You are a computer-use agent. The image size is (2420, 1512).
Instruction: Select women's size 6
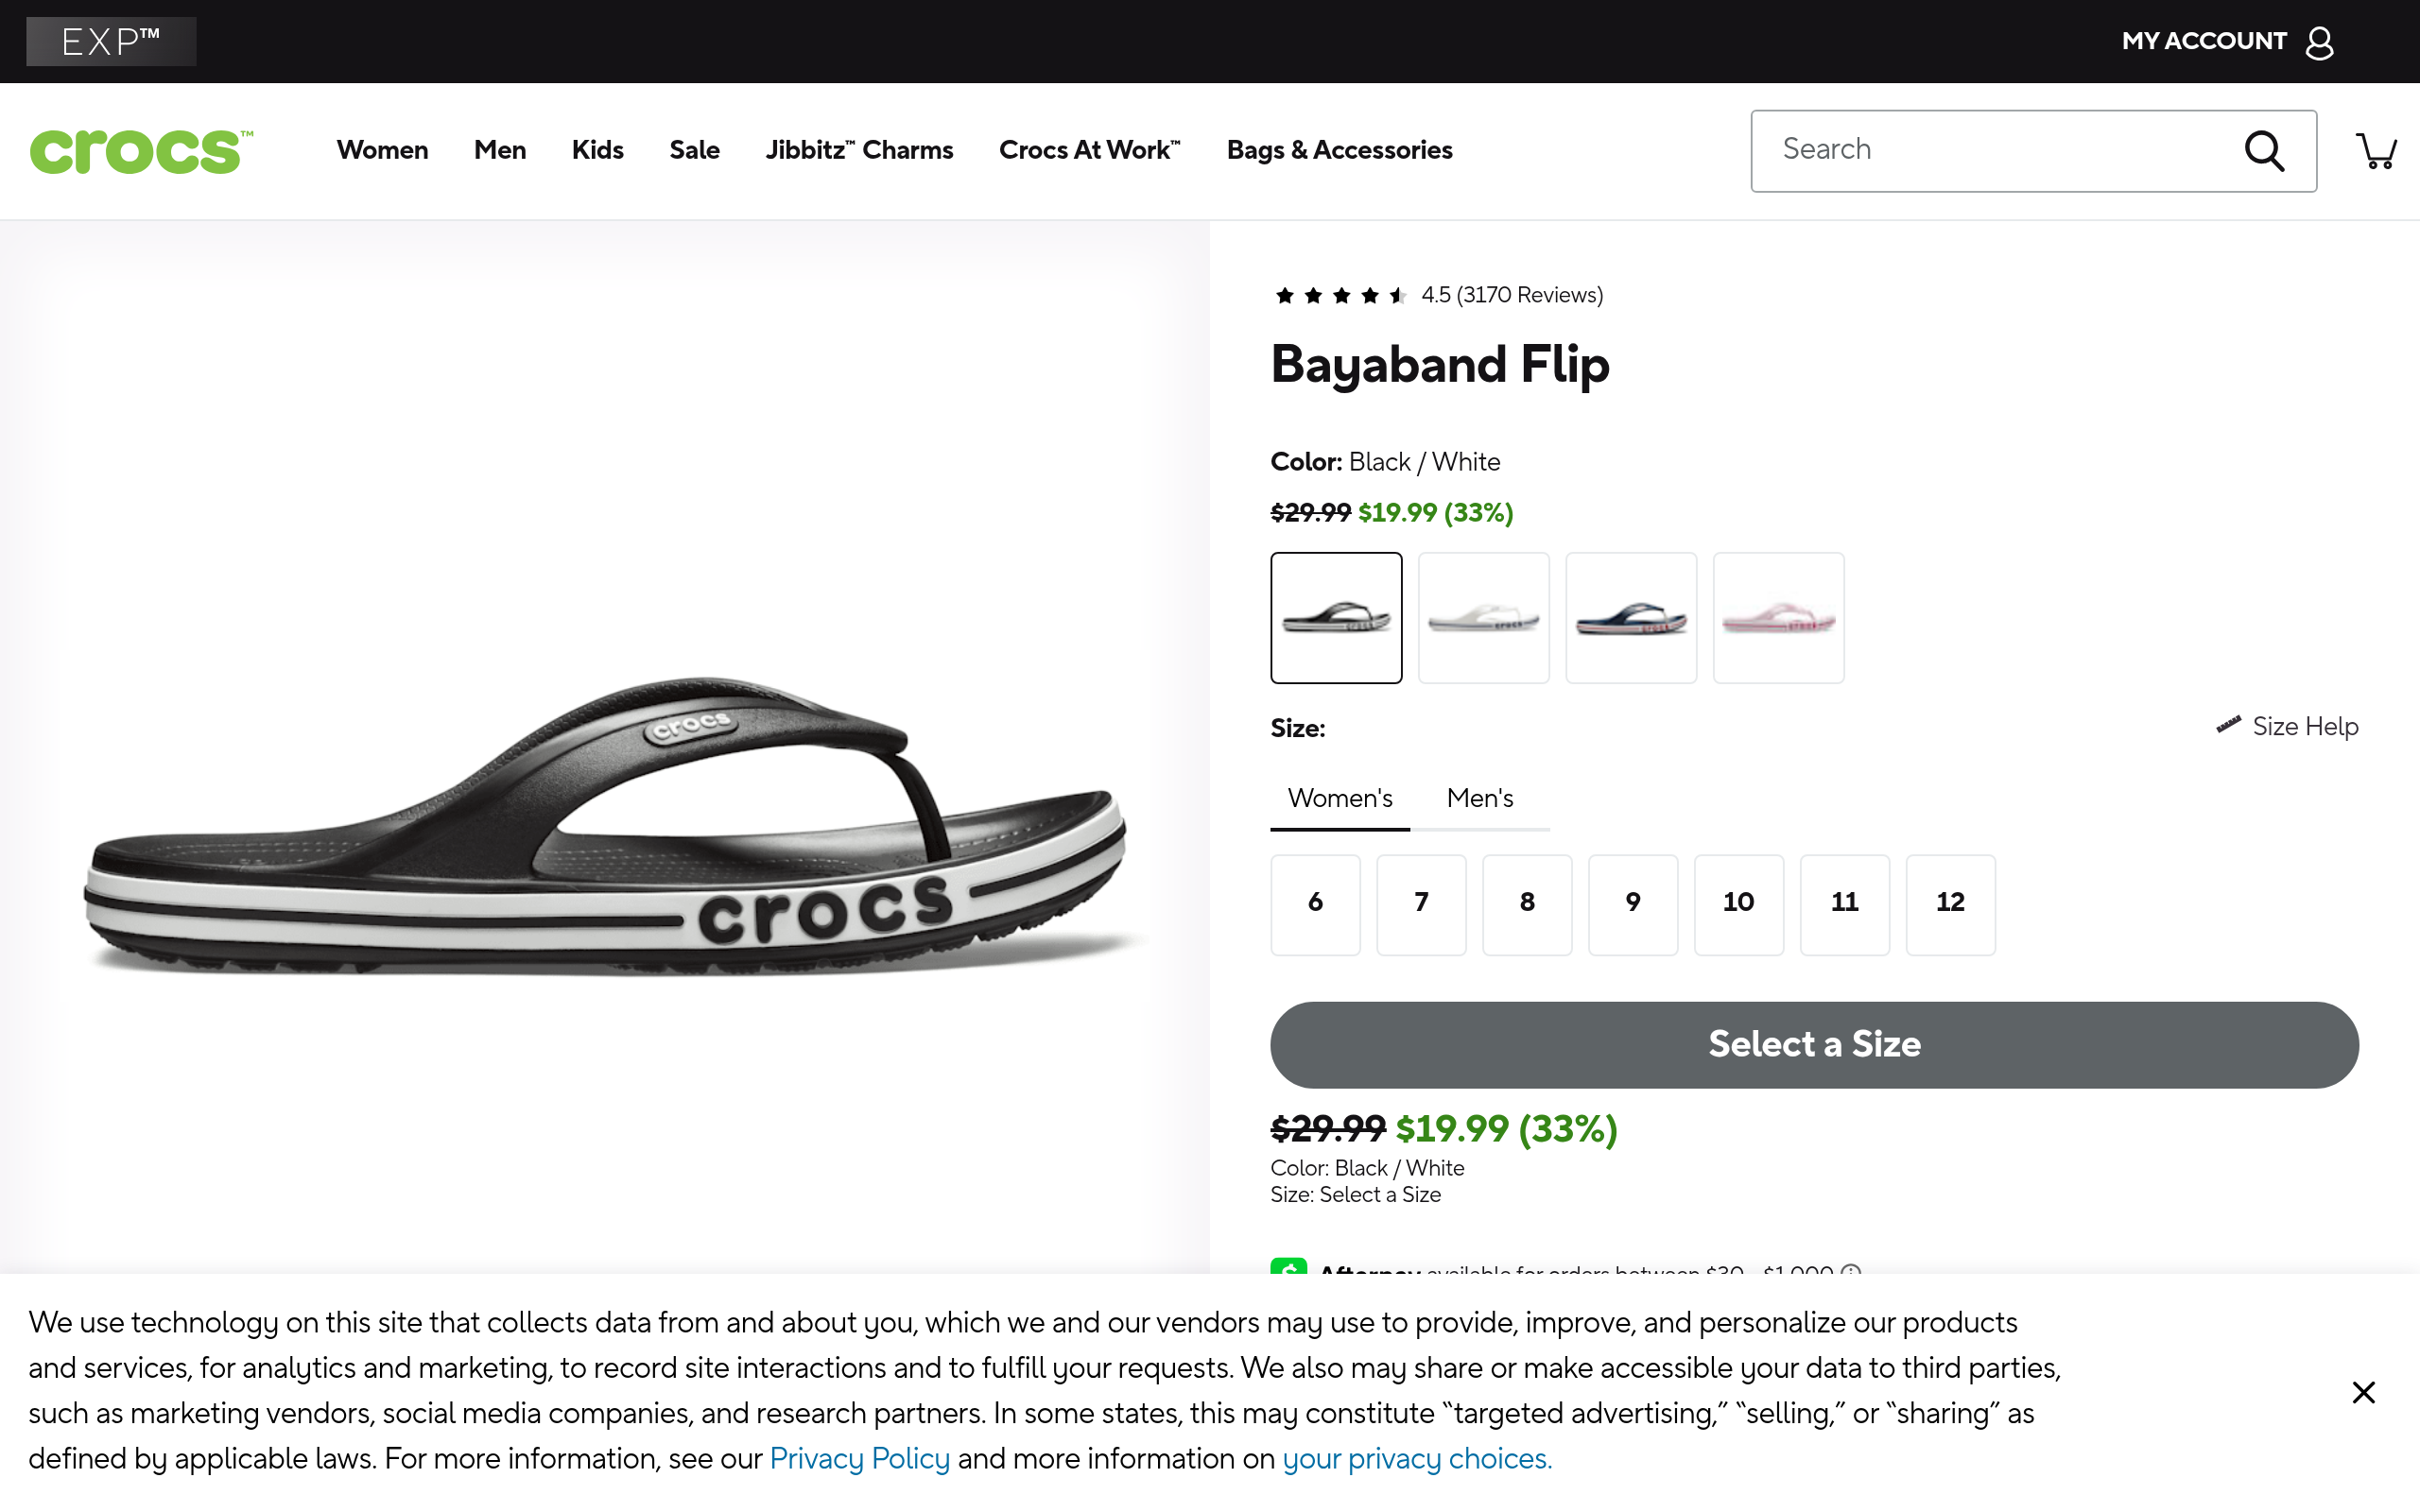1315,903
